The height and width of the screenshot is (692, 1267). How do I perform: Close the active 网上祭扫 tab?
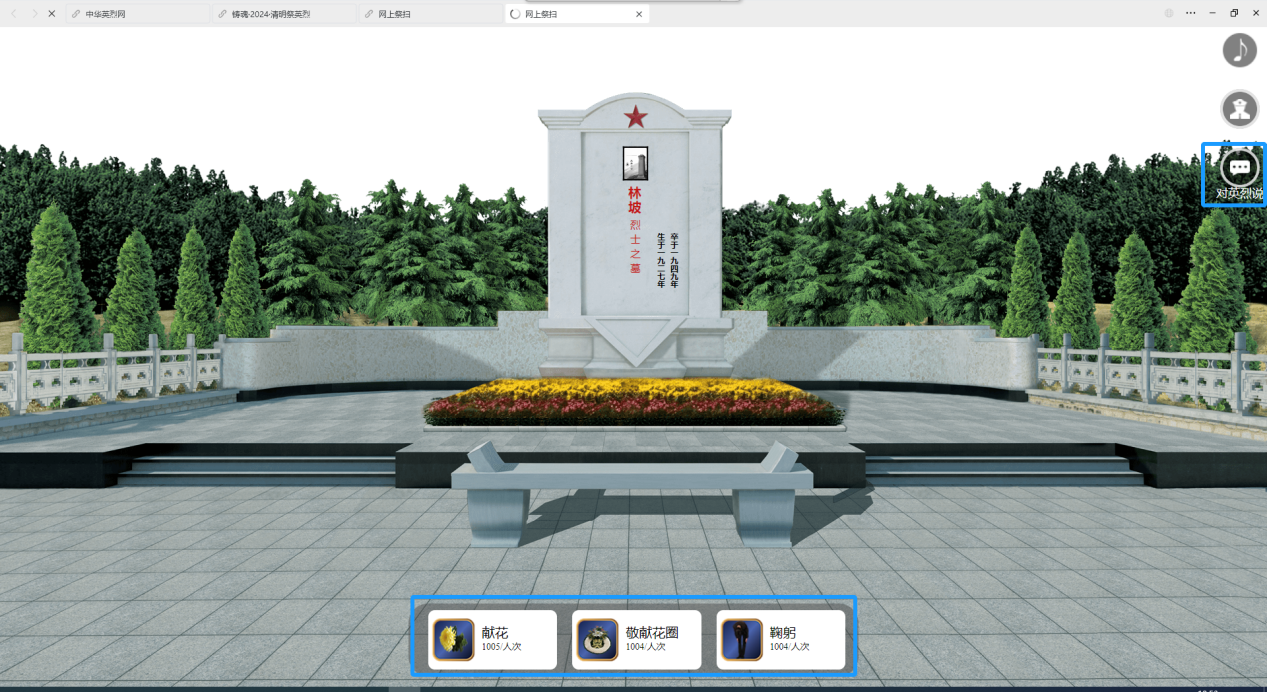(639, 14)
